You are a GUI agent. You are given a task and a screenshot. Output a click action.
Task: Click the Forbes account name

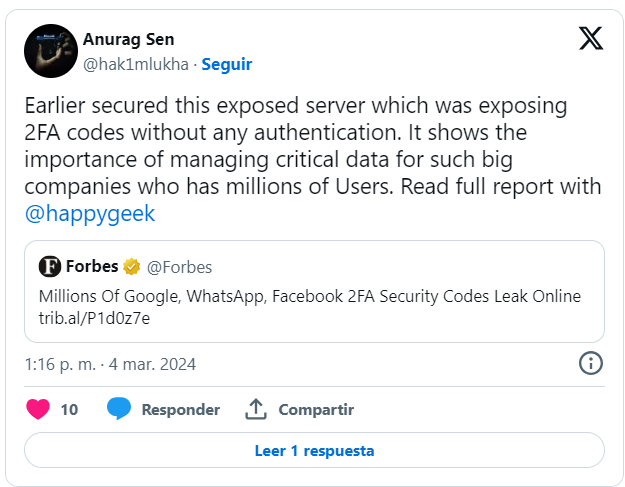point(92,267)
